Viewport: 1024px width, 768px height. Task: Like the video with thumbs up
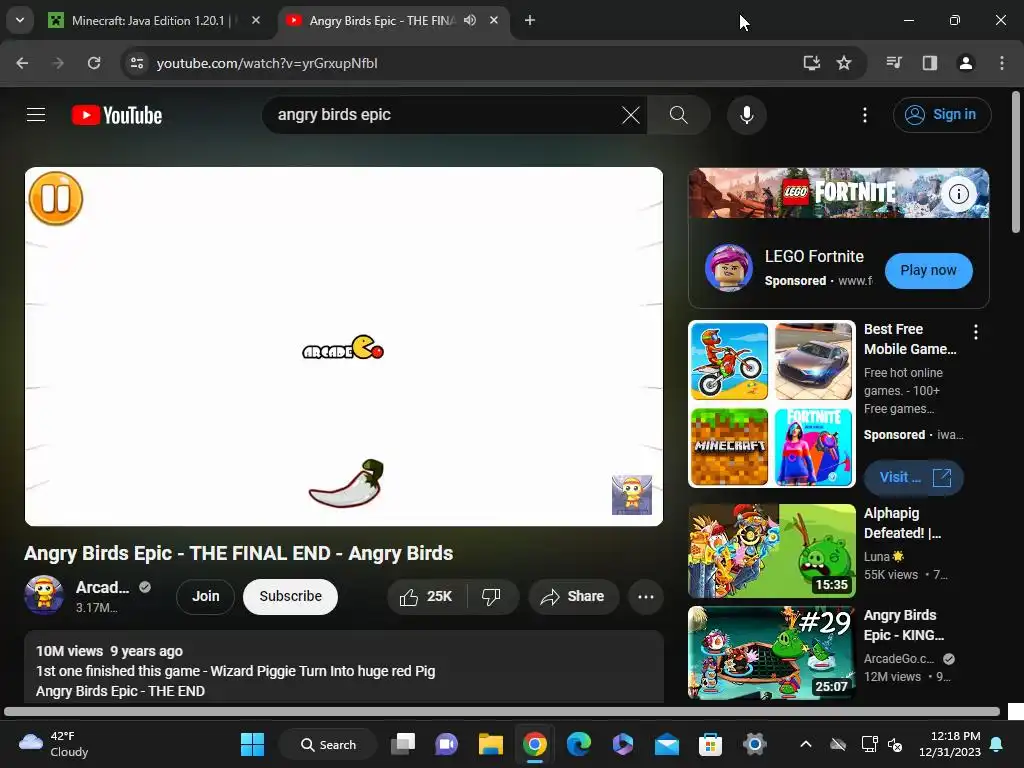(427, 596)
